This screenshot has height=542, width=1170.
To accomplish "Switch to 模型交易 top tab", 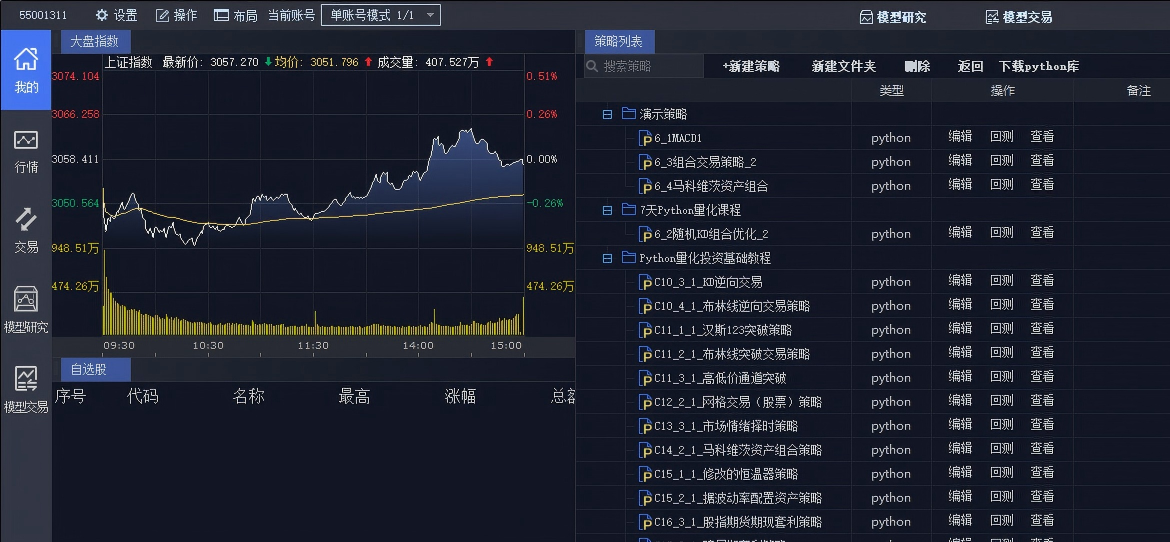I will coord(1018,17).
